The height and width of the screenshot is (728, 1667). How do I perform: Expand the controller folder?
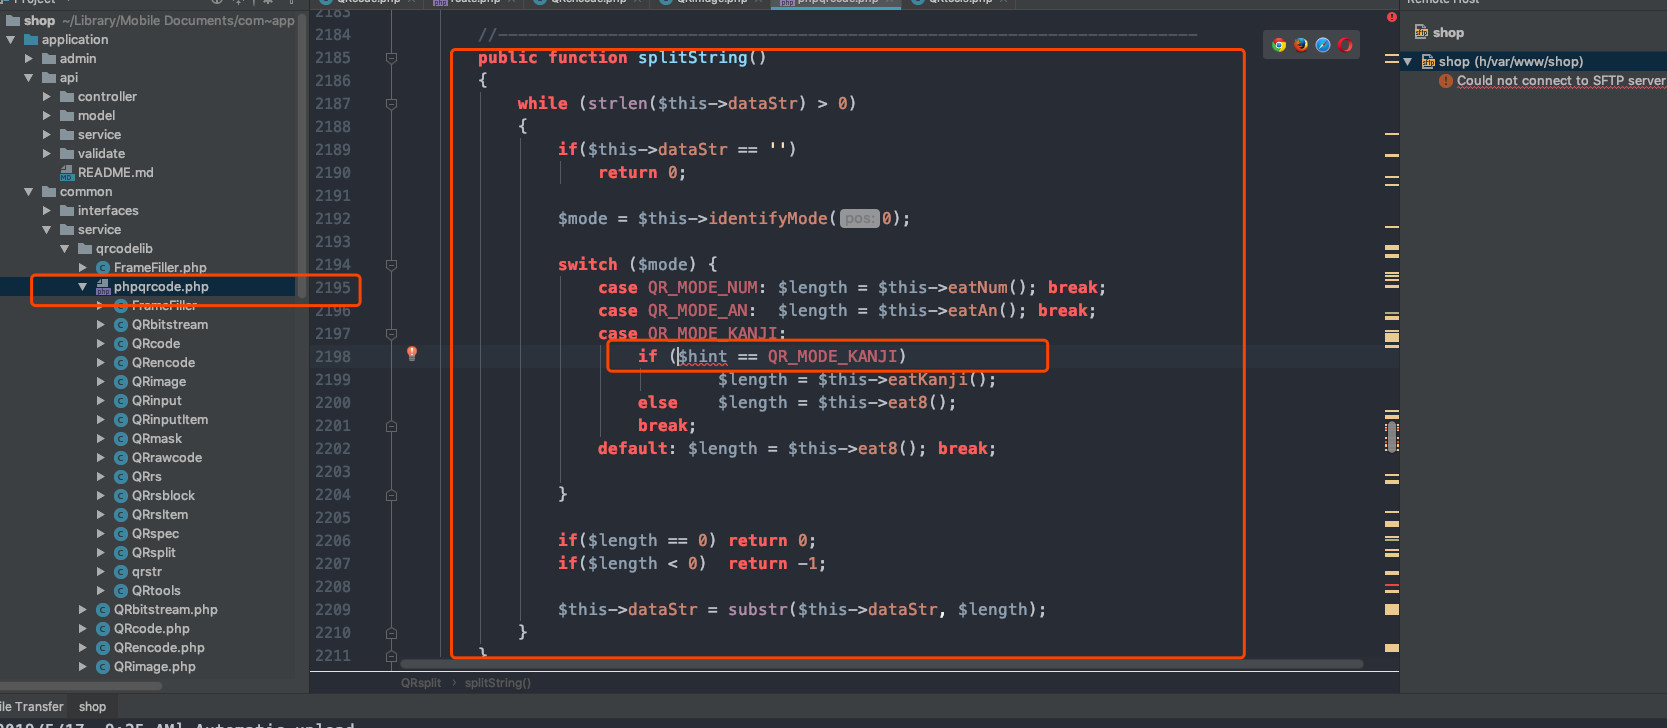(x=47, y=97)
